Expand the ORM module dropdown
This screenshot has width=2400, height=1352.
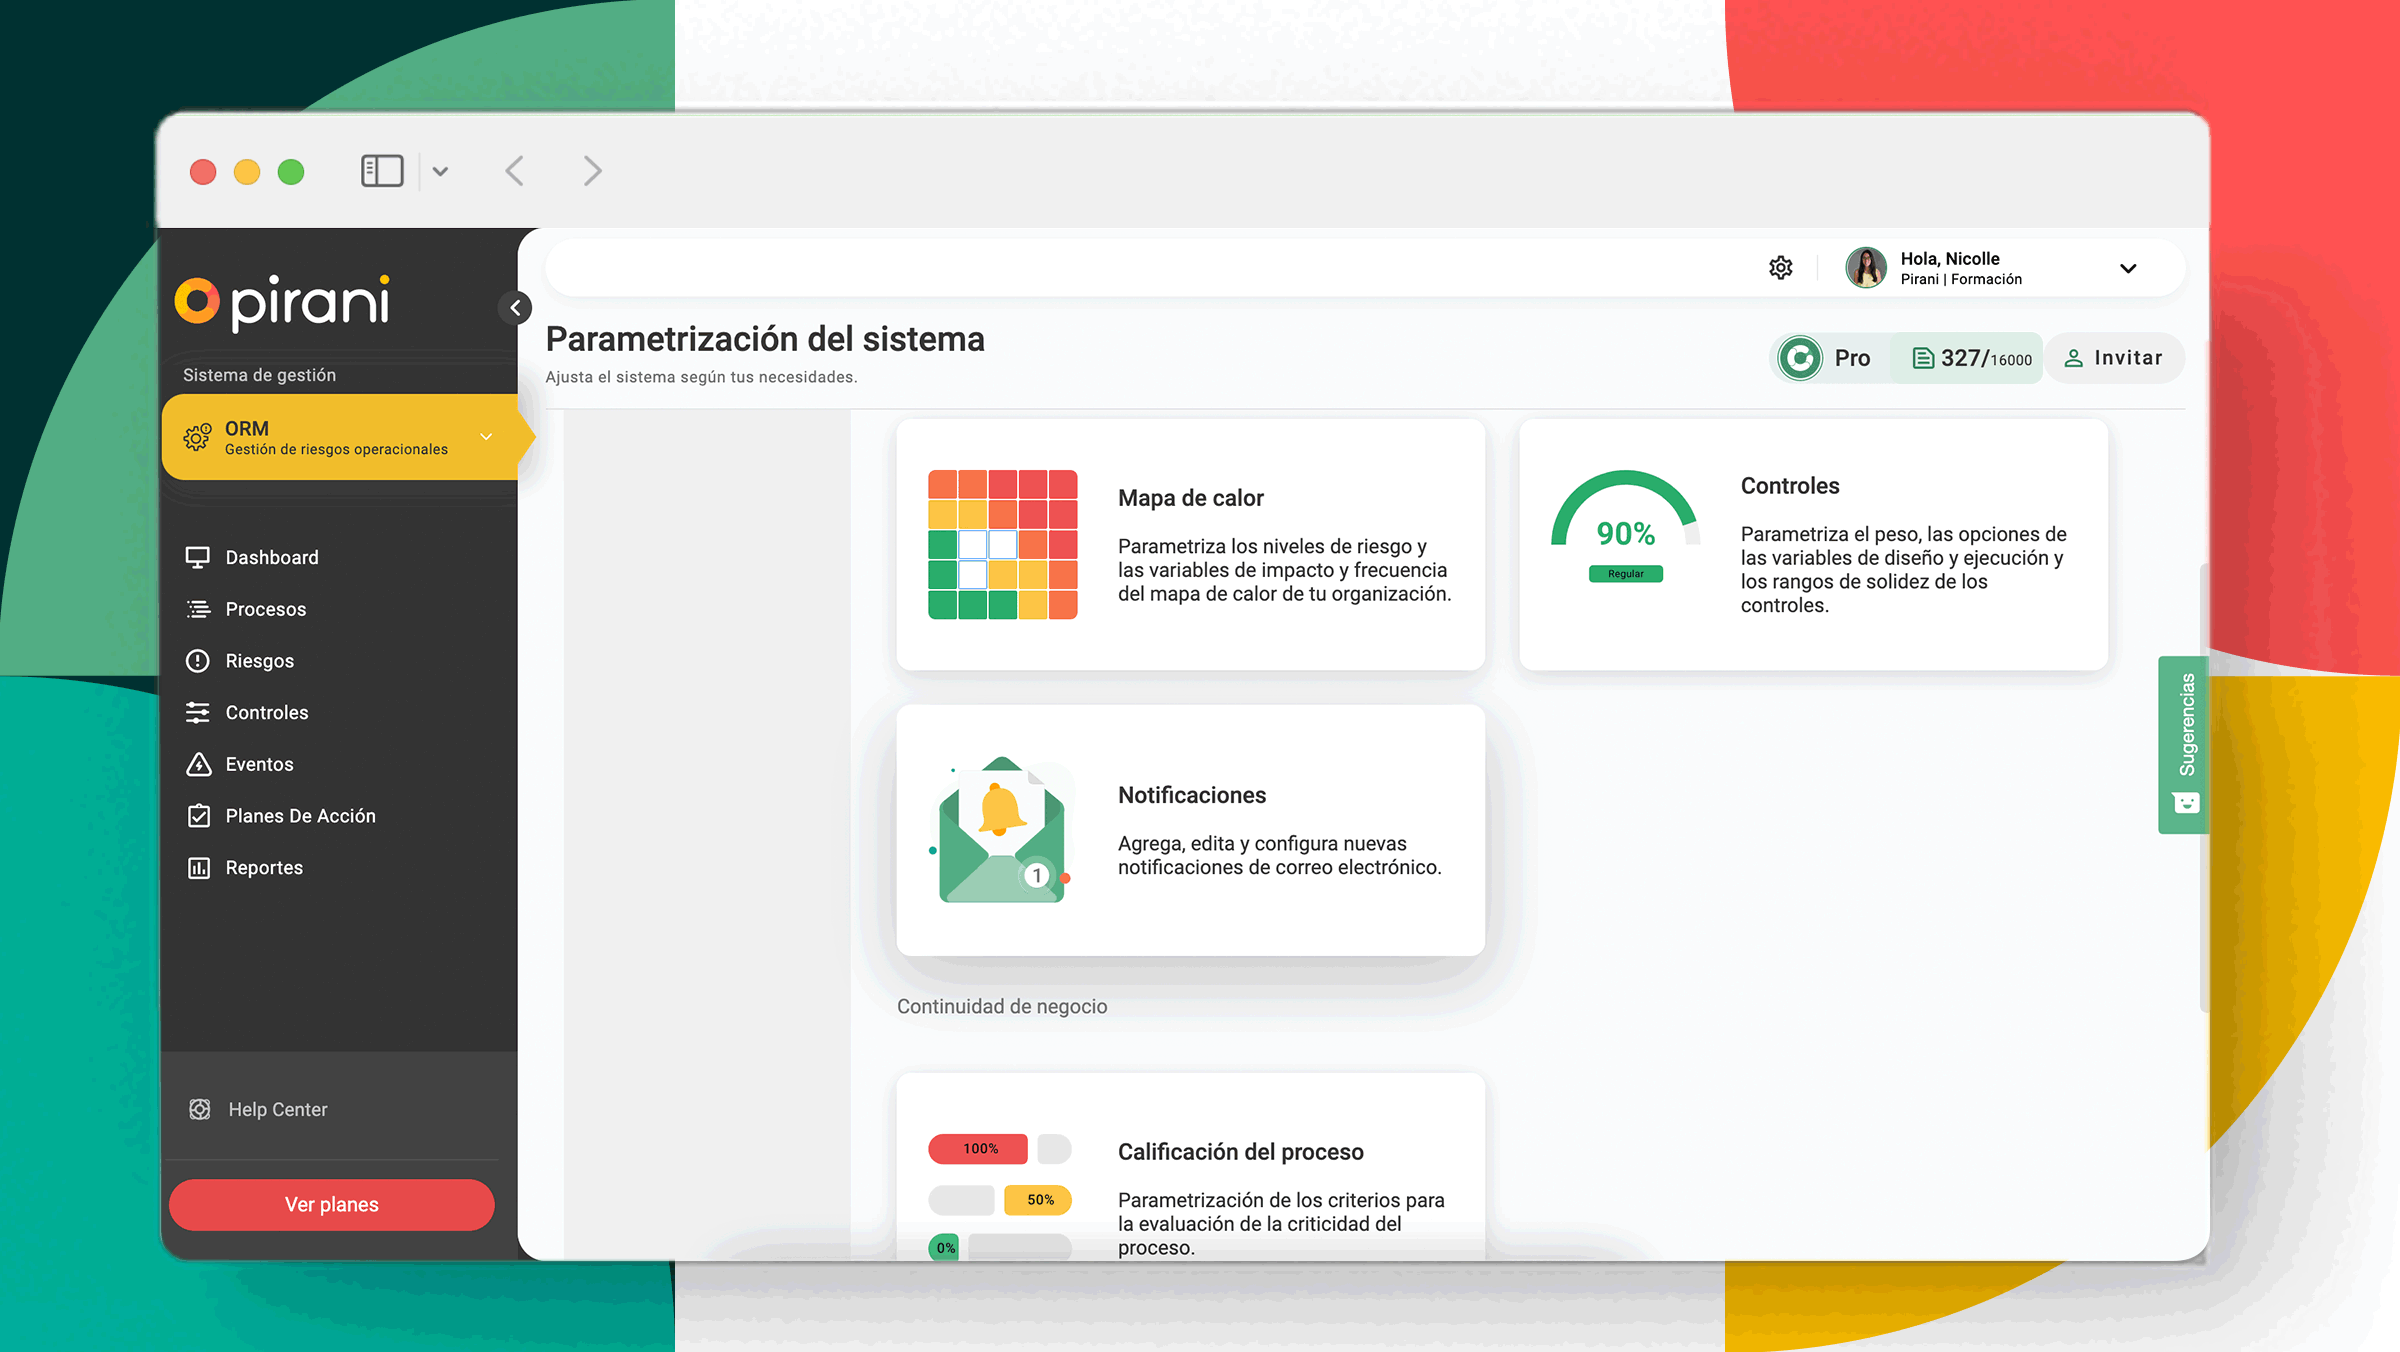(486, 437)
